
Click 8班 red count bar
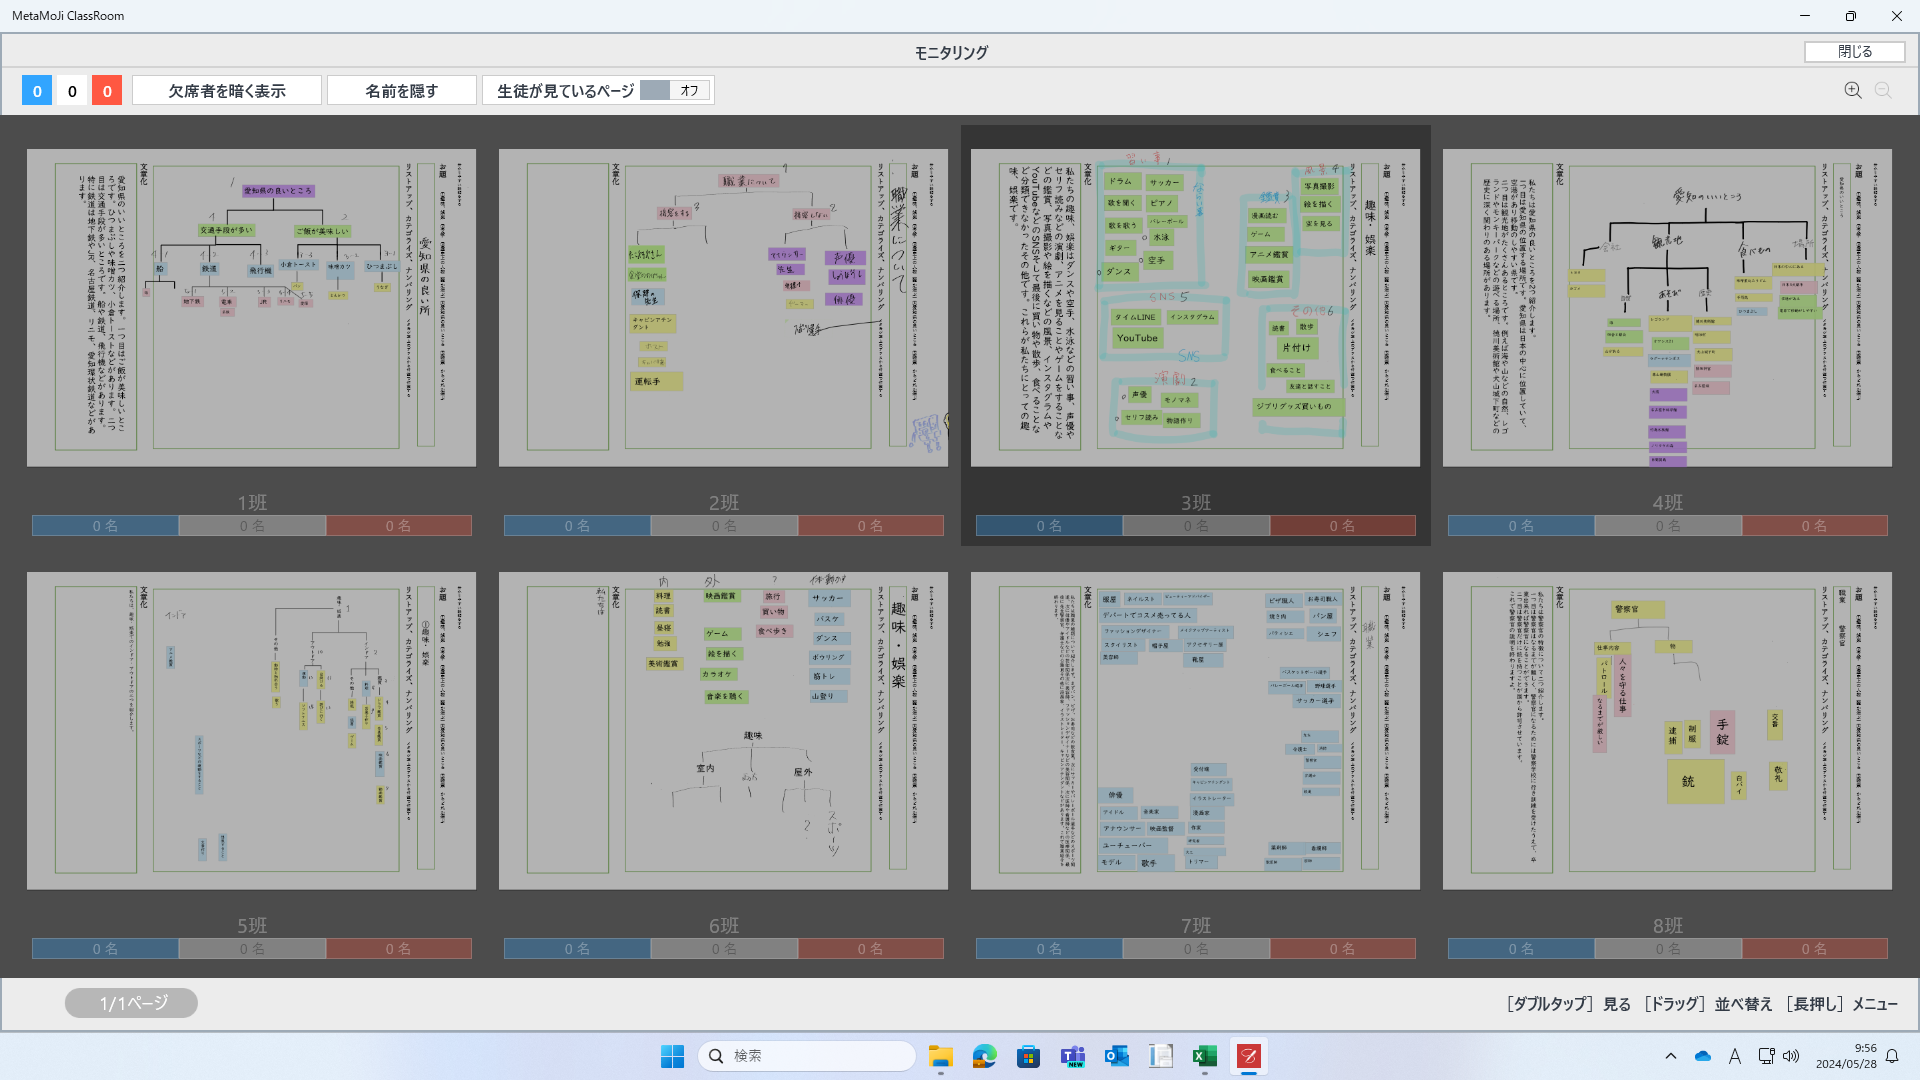point(1814,949)
